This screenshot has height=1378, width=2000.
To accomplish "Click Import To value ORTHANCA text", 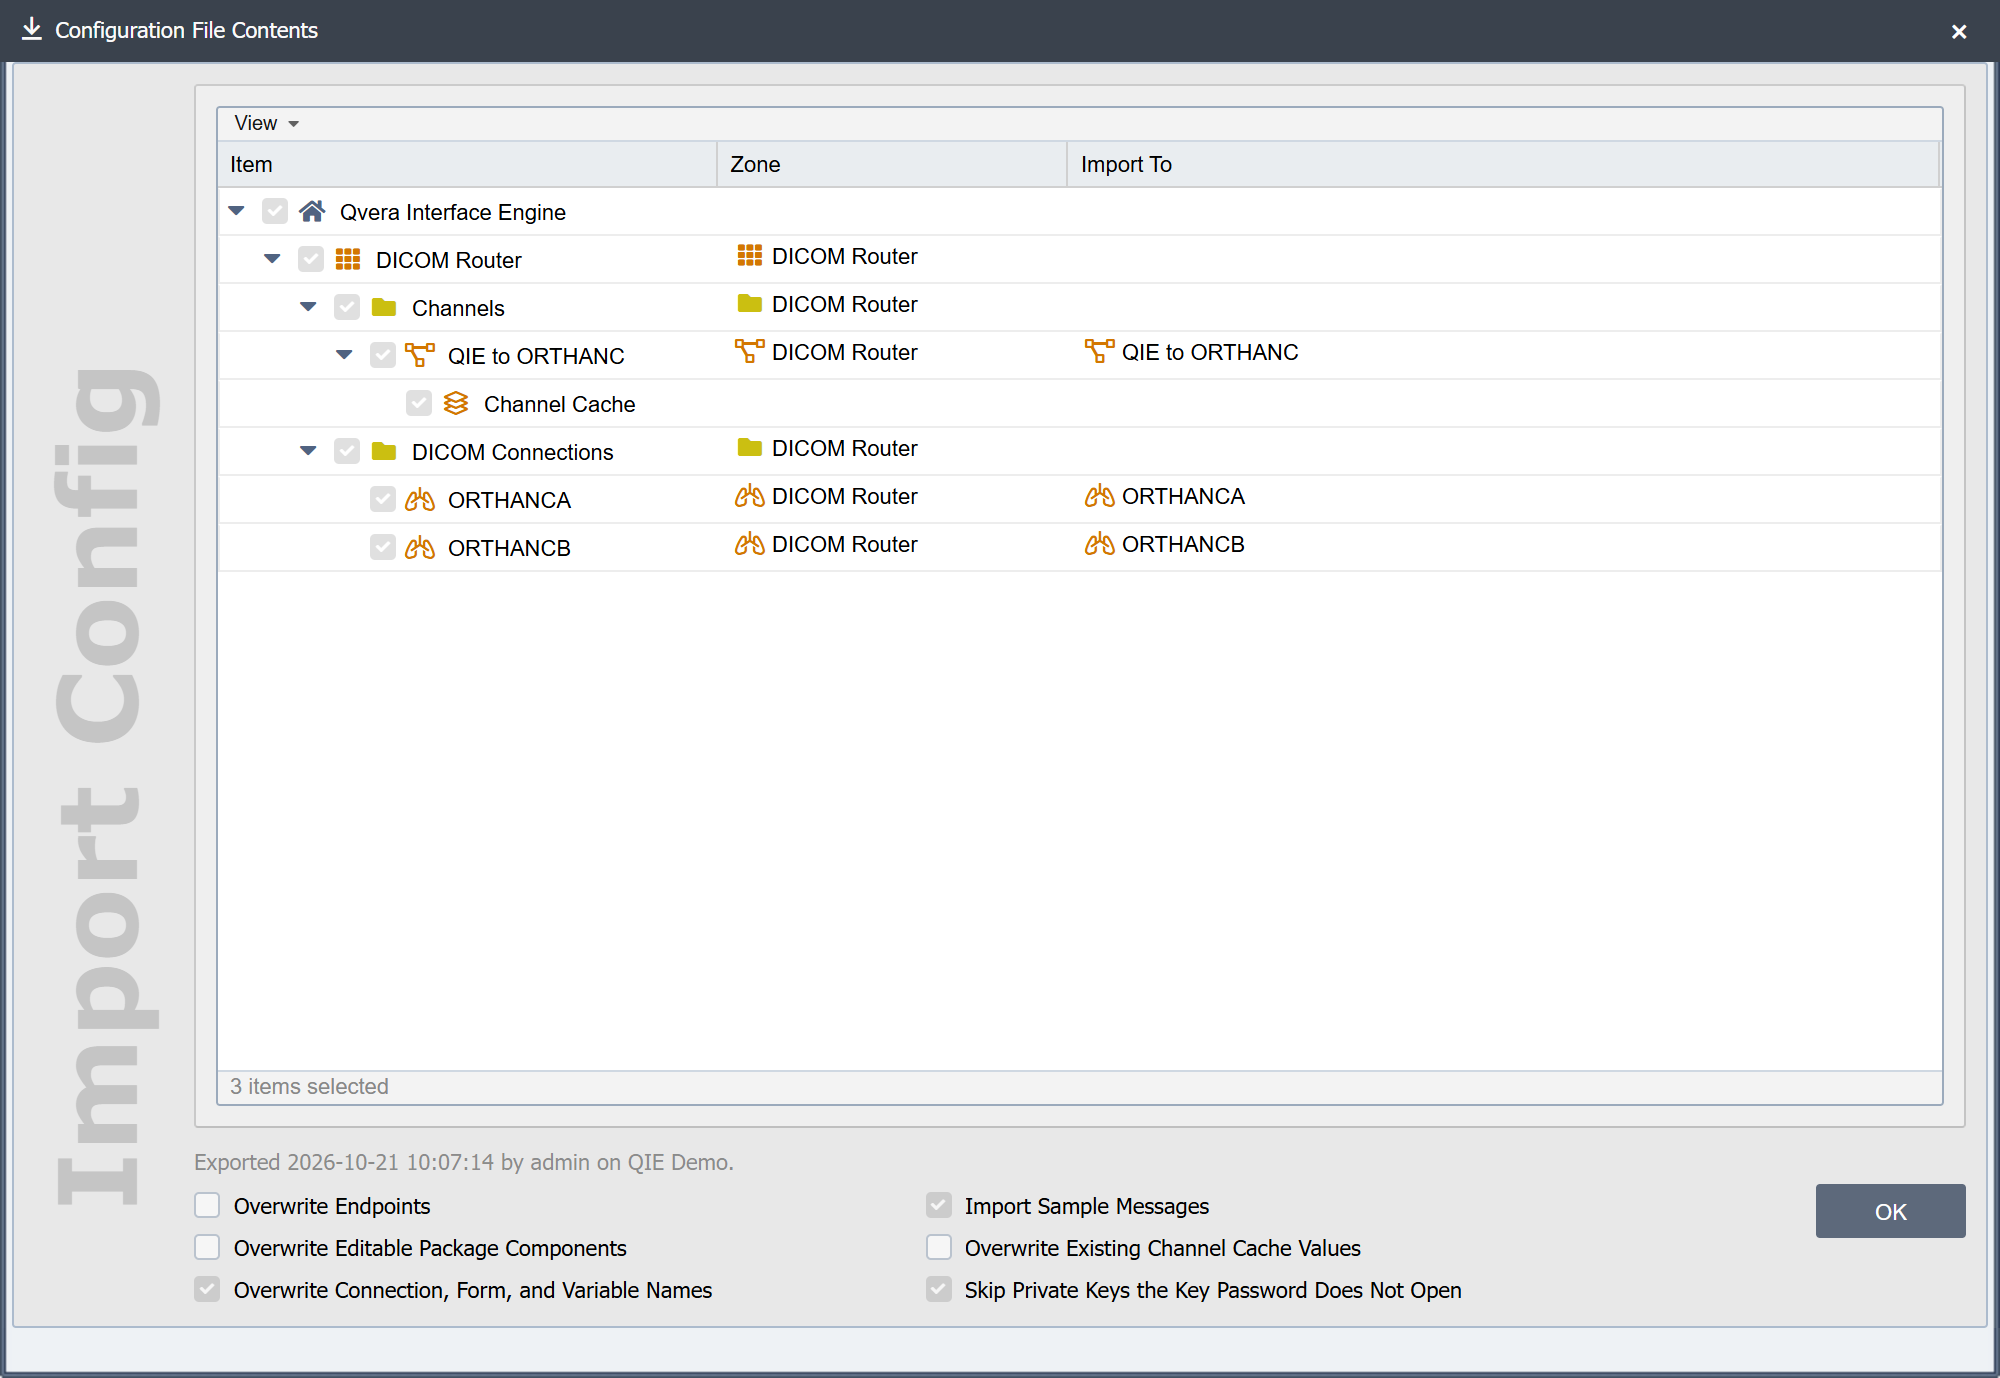I will tap(1183, 496).
